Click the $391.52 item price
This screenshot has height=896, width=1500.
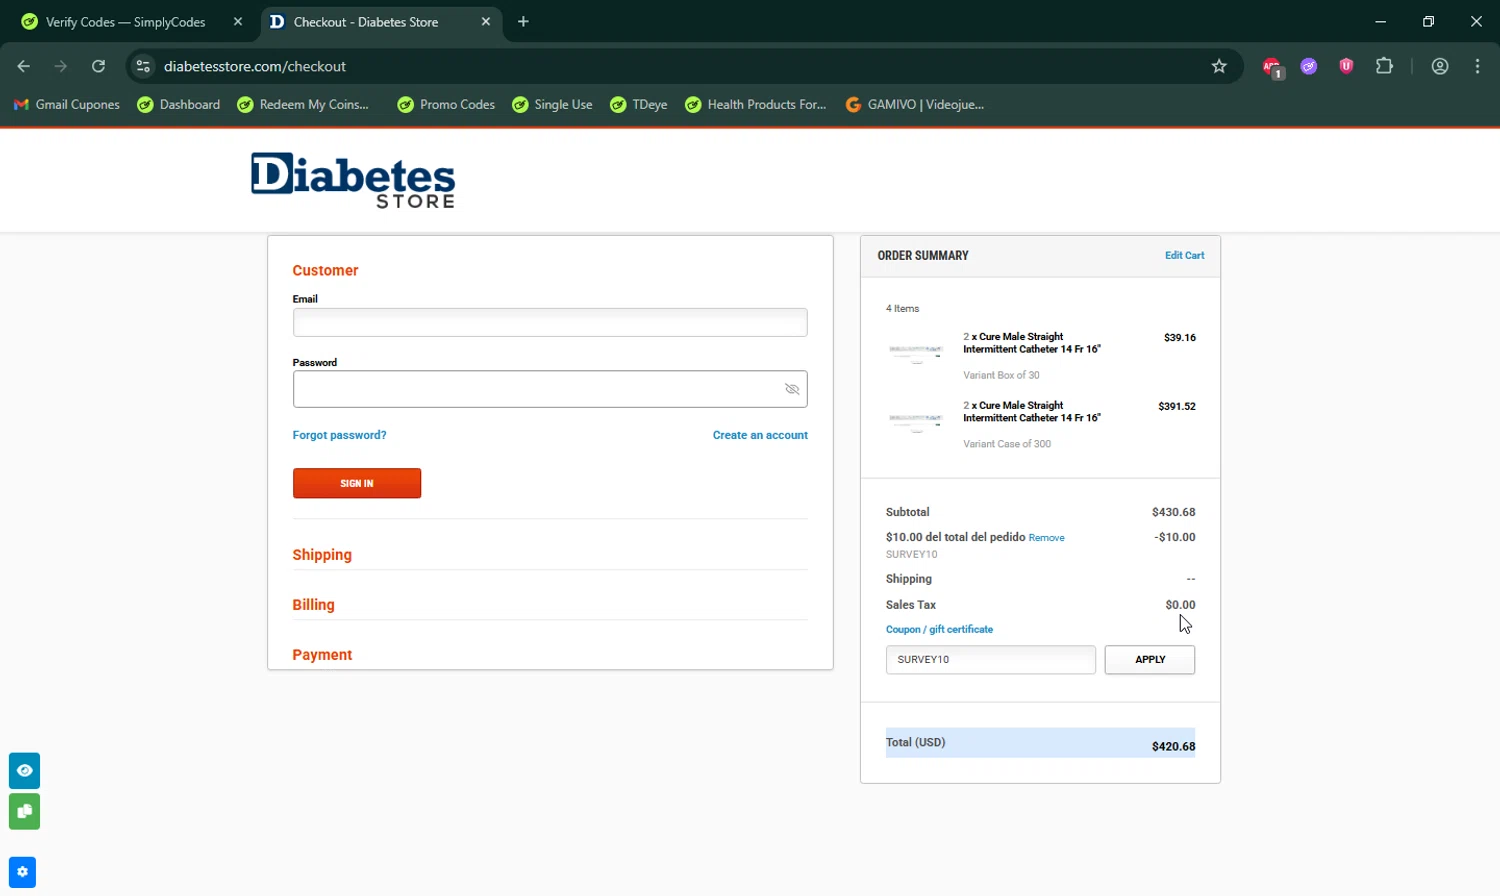pos(1177,406)
